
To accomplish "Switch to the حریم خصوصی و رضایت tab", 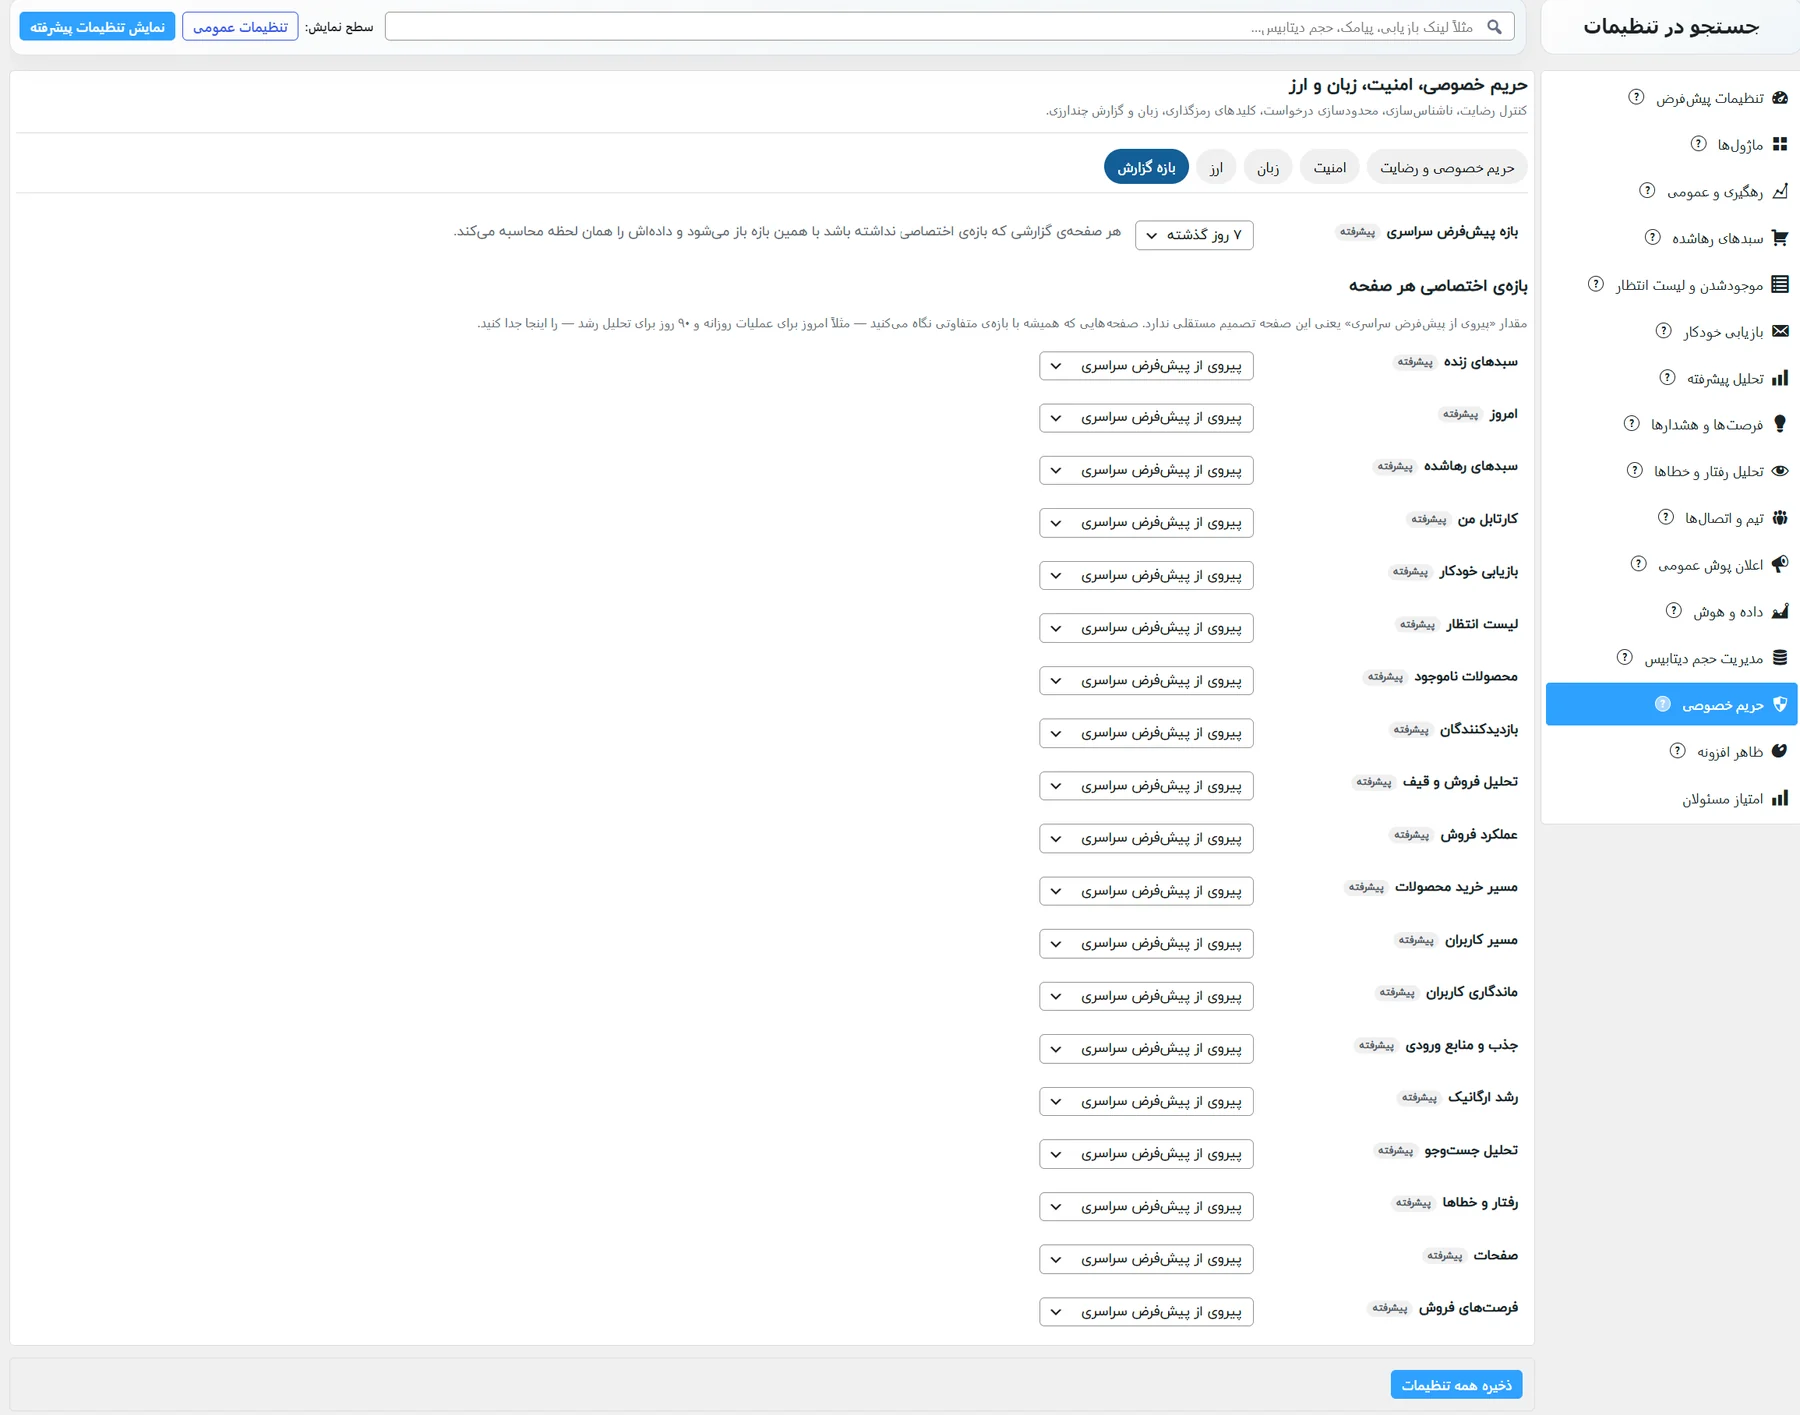I will 1447,168.
